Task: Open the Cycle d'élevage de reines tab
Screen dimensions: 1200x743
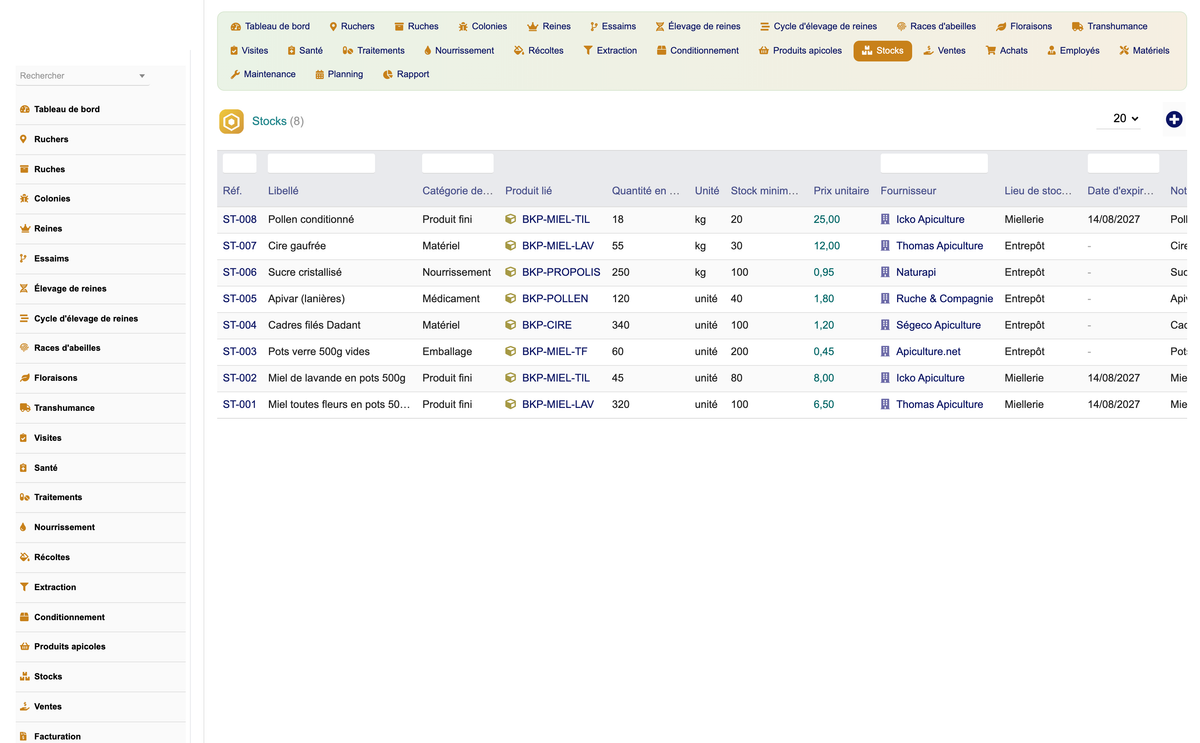Action: pos(818,26)
